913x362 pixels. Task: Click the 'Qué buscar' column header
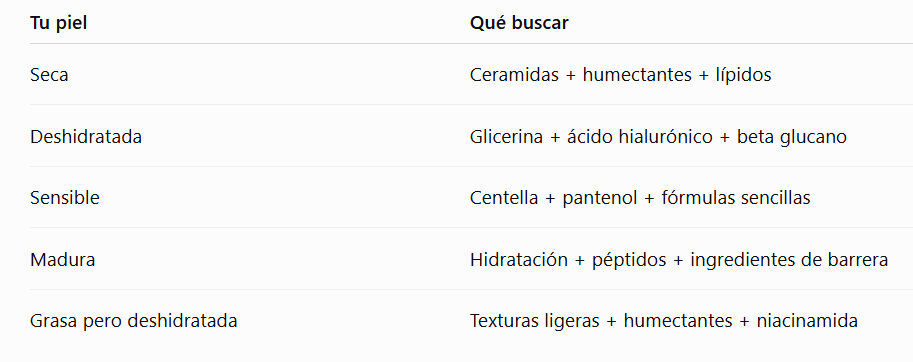click(519, 23)
